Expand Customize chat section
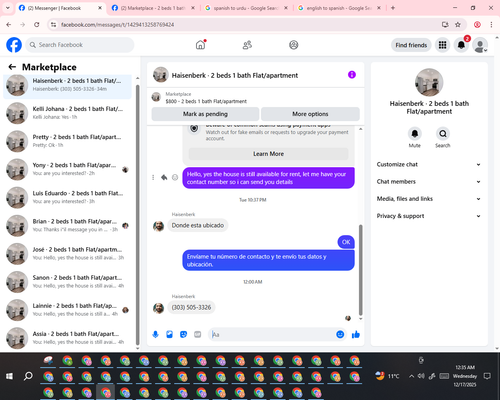 click(429, 164)
